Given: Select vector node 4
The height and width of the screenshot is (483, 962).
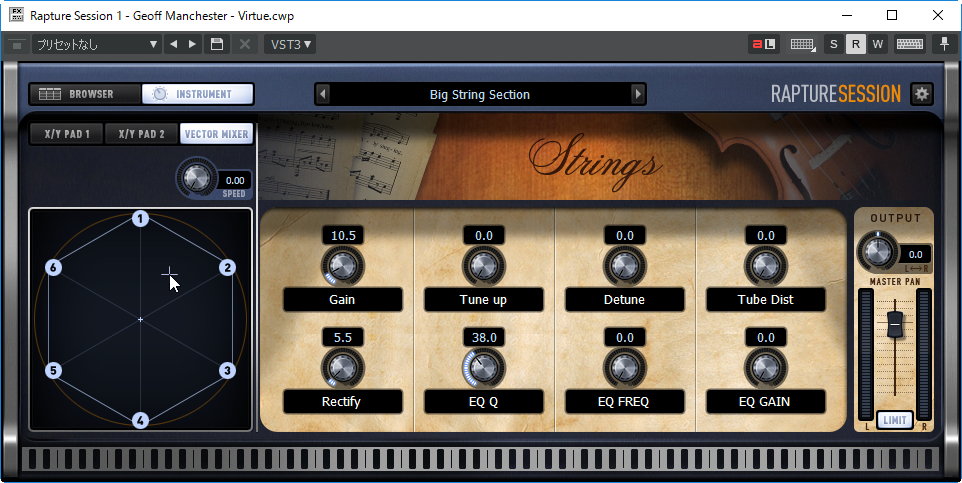Looking at the screenshot, I should pyautogui.click(x=140, y=420).
